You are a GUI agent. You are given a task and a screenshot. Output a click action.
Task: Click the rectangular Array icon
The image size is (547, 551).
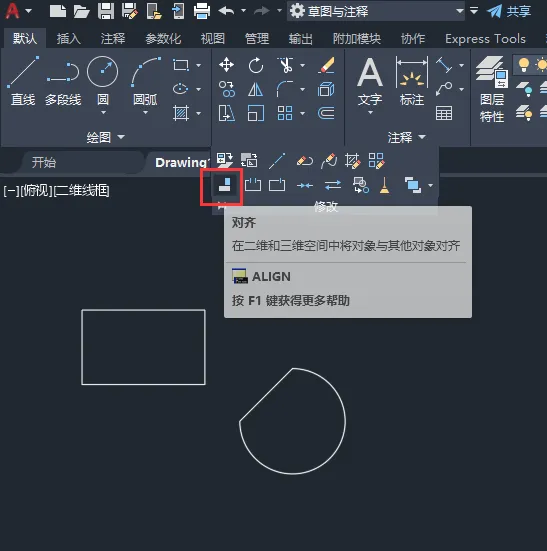285,113
